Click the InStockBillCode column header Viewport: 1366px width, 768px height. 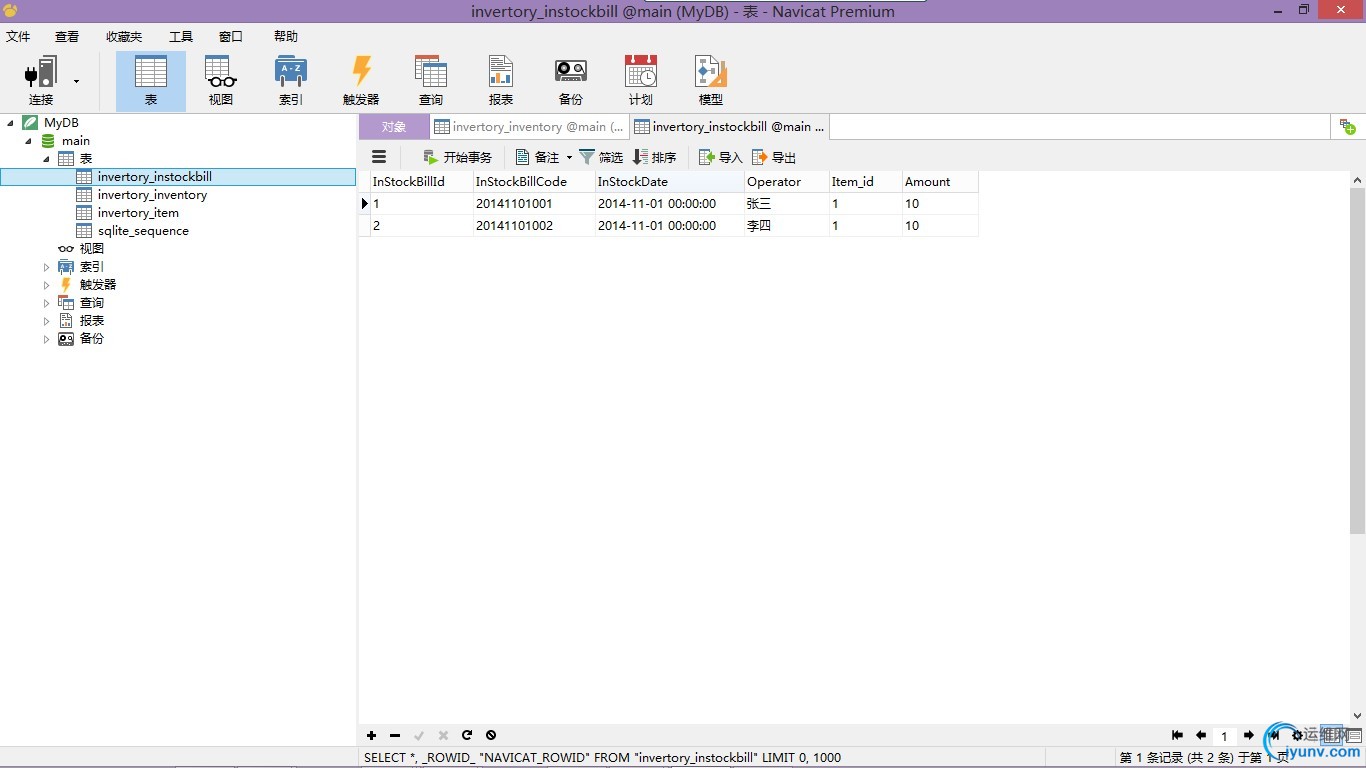[x=533, y=182]
